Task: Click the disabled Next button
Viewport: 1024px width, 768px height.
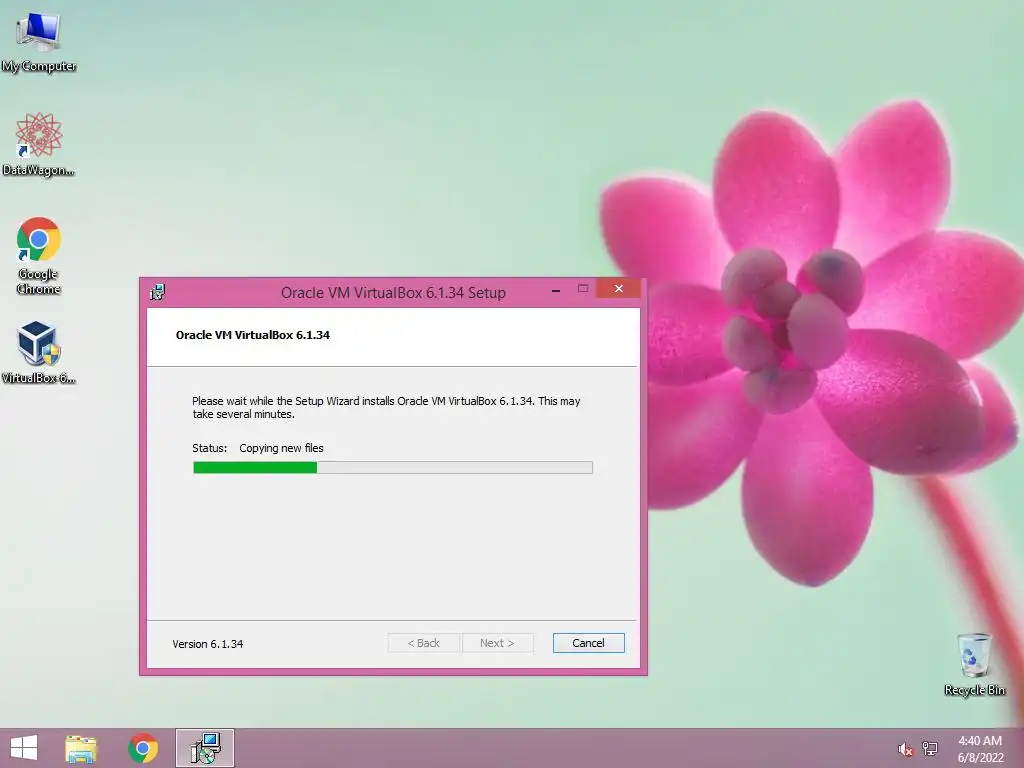Action: pyautogui.click(x=498, y=643)
